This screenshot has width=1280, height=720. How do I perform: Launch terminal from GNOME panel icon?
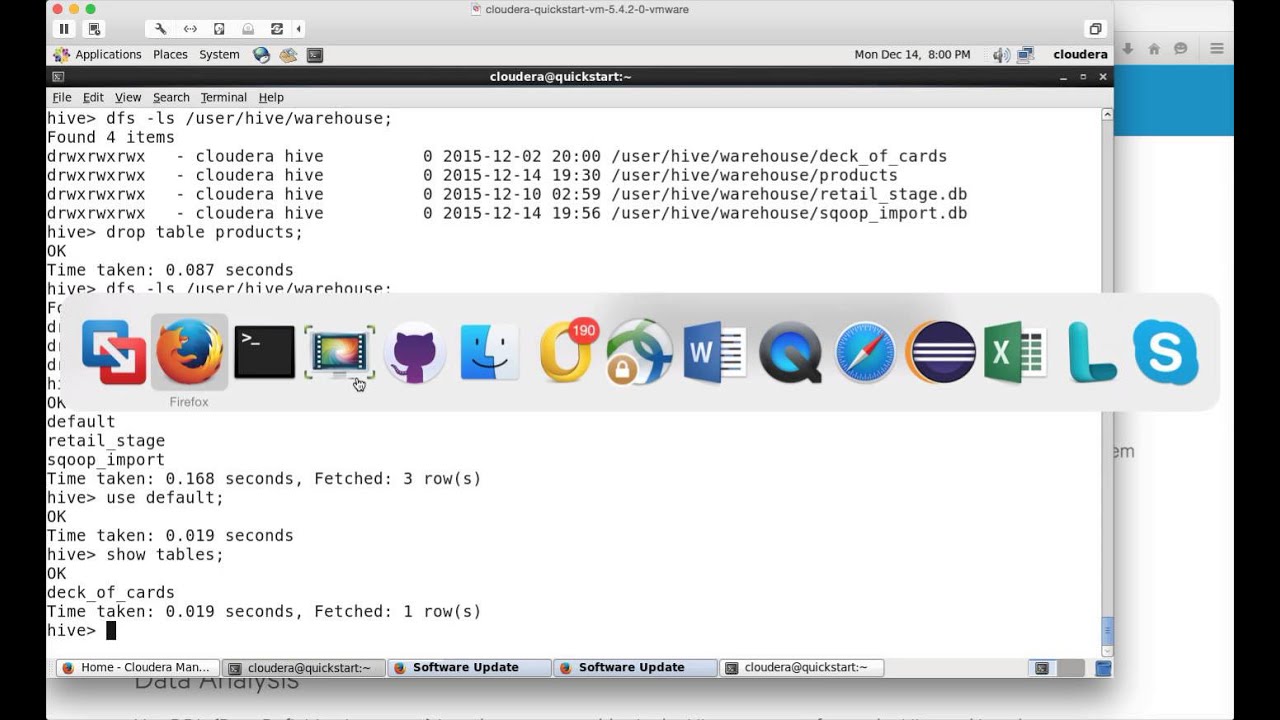pos(315,55)
